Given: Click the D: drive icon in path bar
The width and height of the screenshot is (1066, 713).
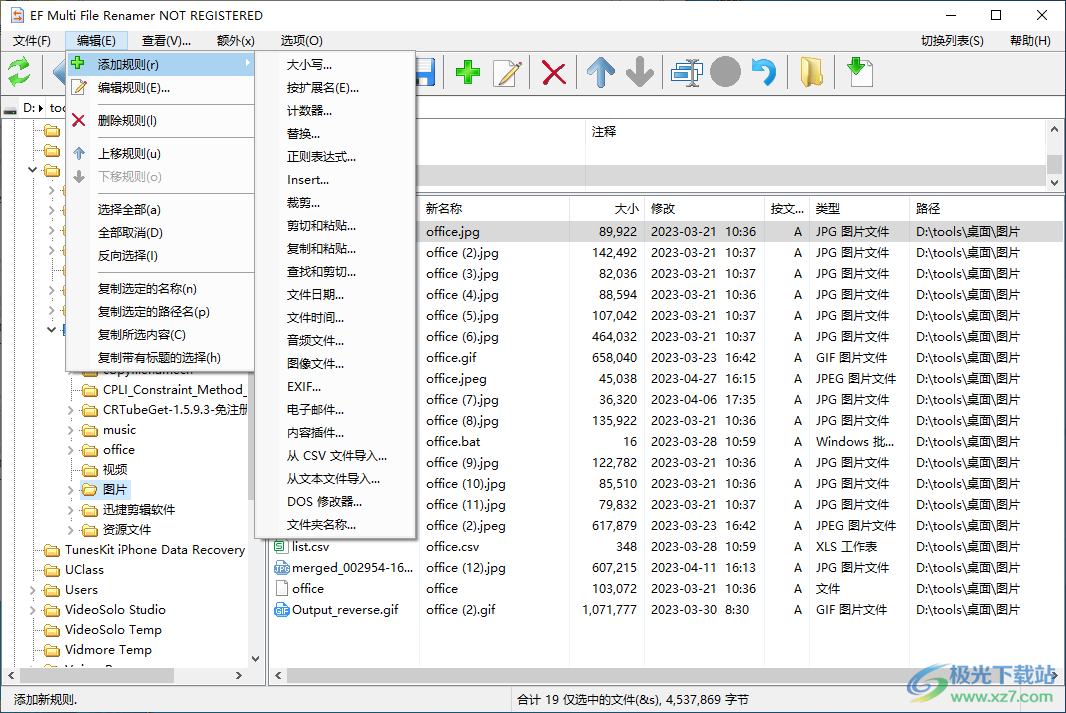Looking at the screenshot, I should point(10,109).
